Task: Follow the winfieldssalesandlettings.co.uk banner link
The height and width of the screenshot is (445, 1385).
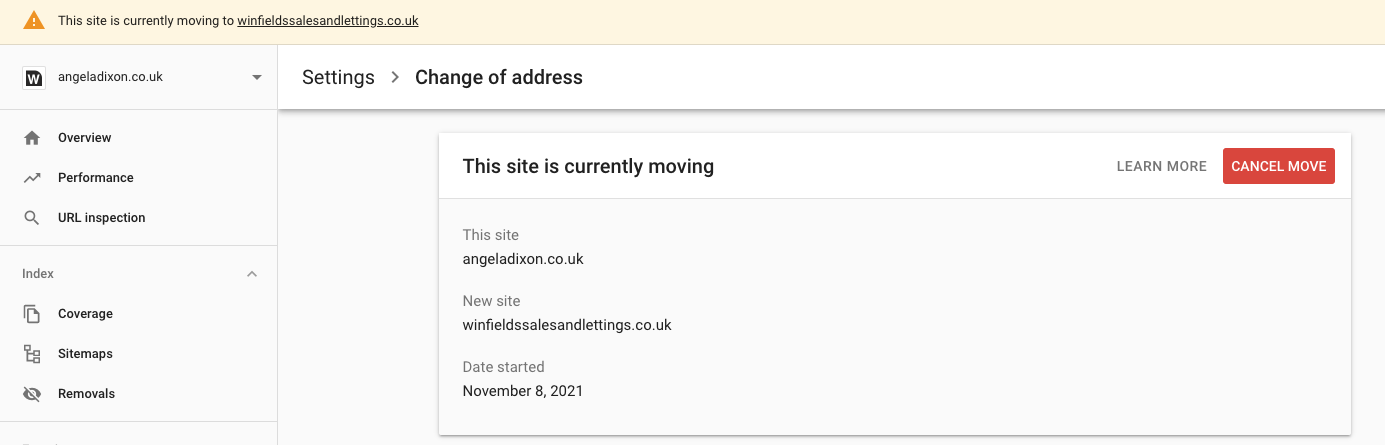Action: click(328, 20)
